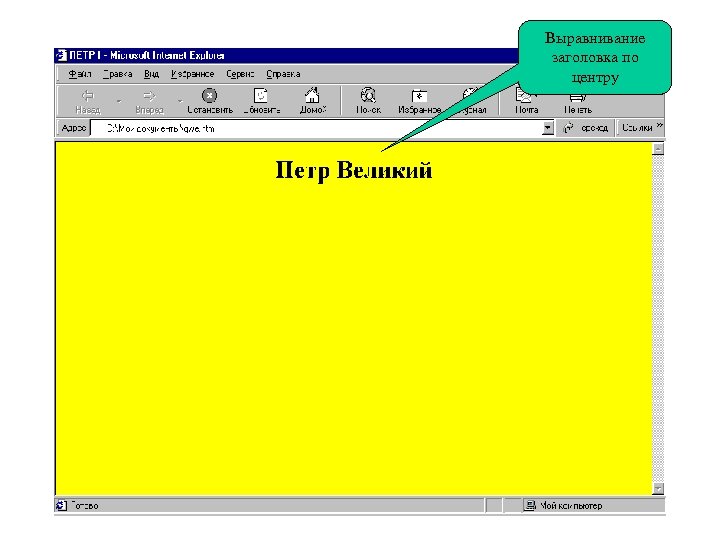Click the page icon in status bar
The image size is (720, 540).
pyautogui.click(x=61, y=506)
